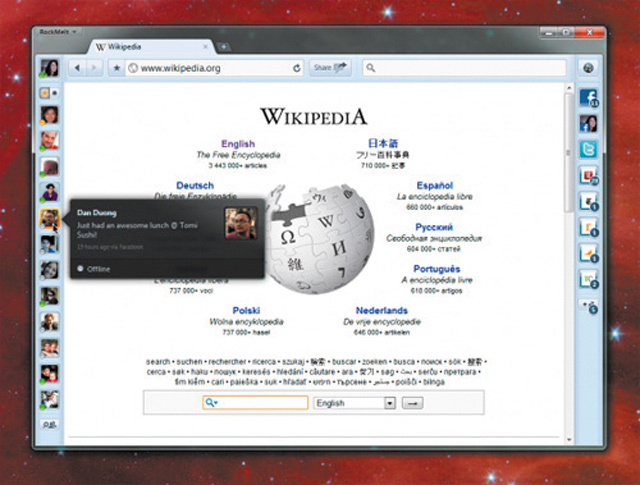This screenshot has width=640, height=485.
Task: Switch to the Wikipedia tab
Action: tap(152, 47)
